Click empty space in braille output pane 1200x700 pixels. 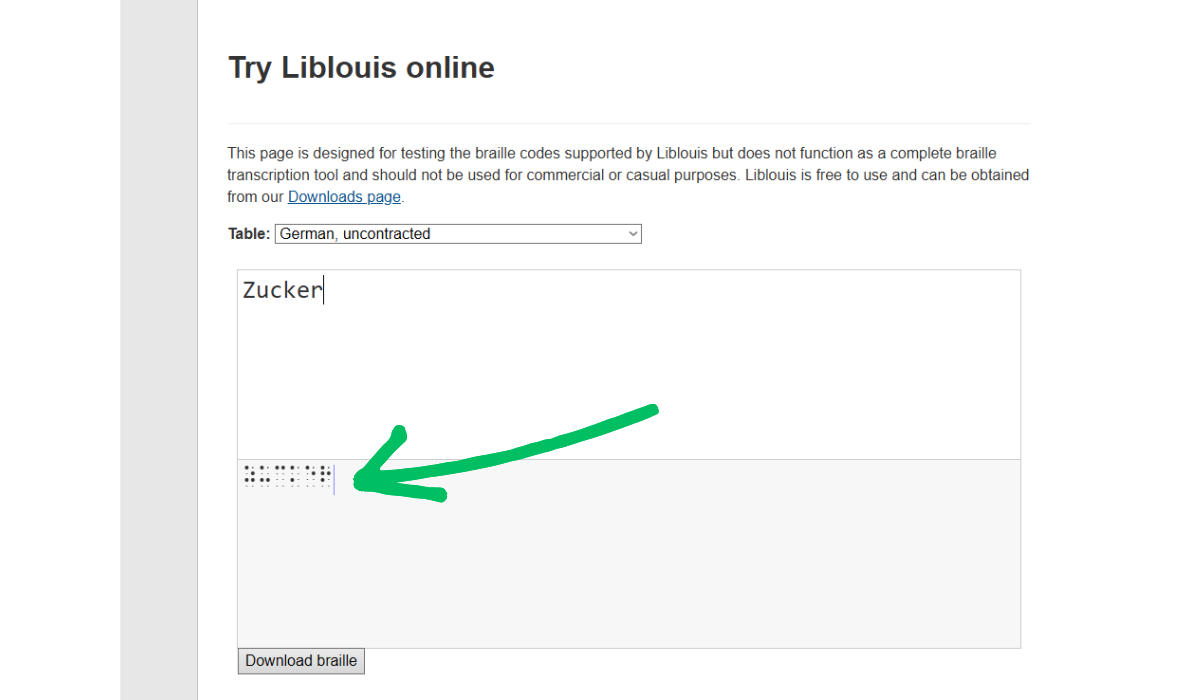click(628, 570)
